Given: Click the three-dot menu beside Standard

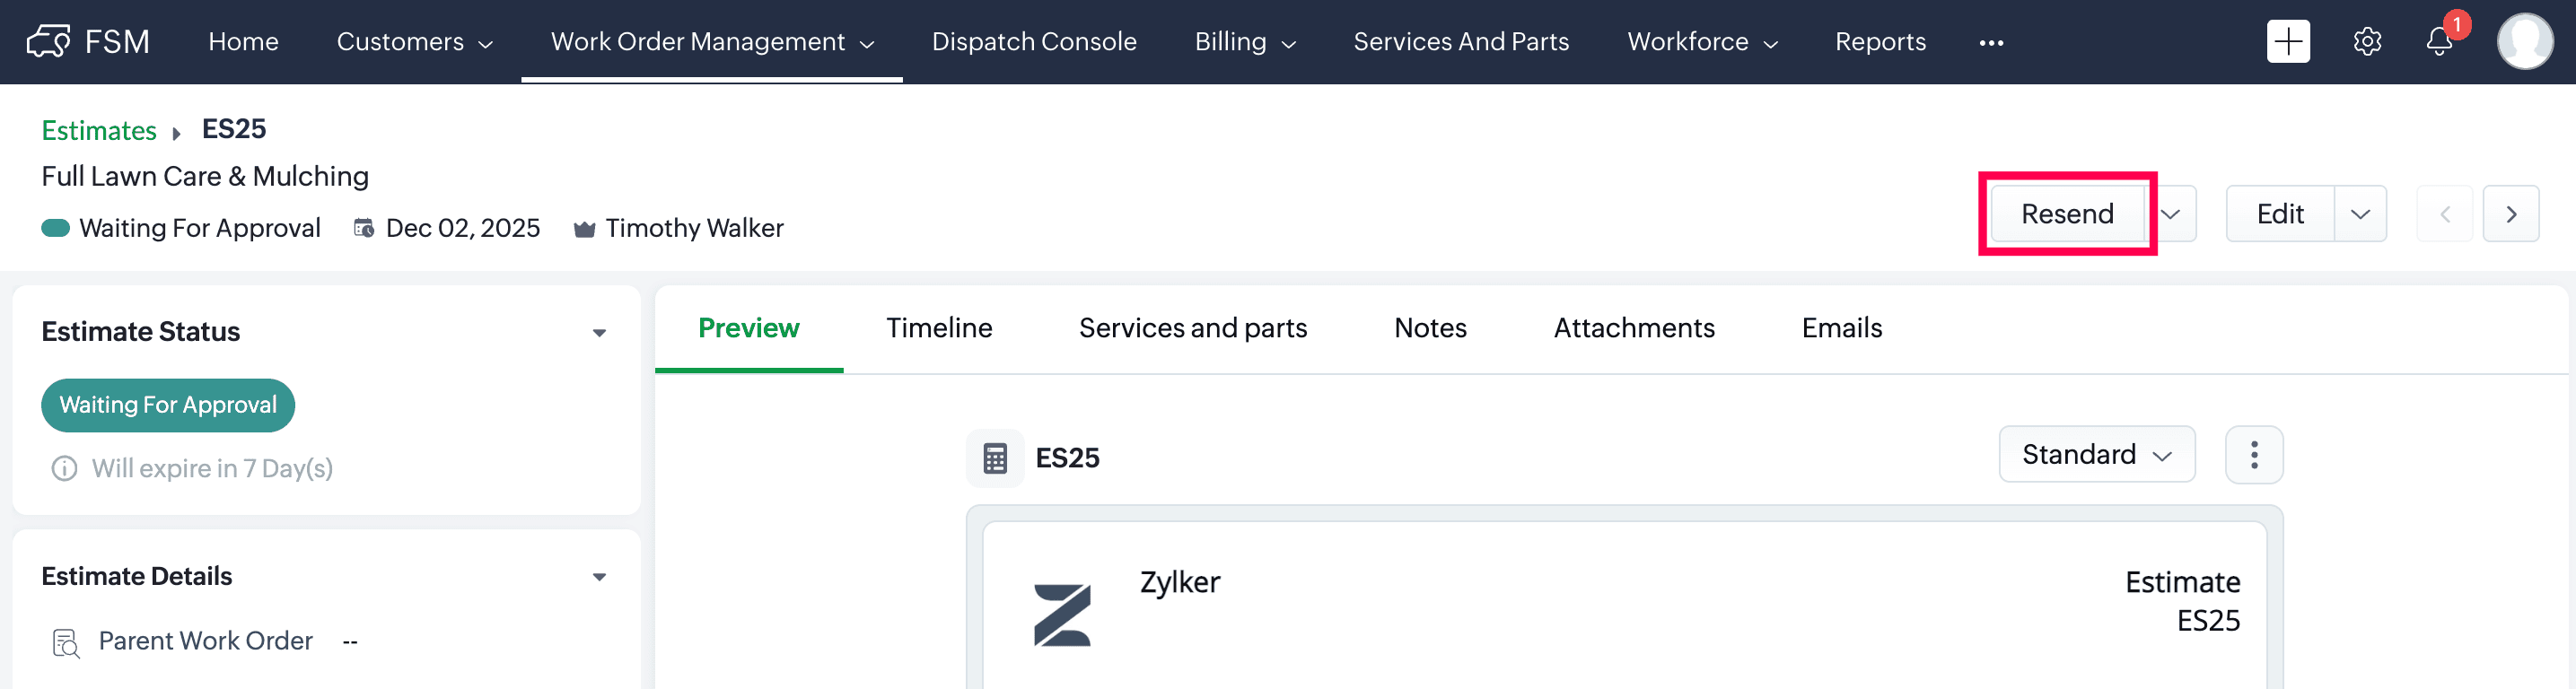Looking at the screenshot, I should pyautogui.click(x=2253, y=455).
